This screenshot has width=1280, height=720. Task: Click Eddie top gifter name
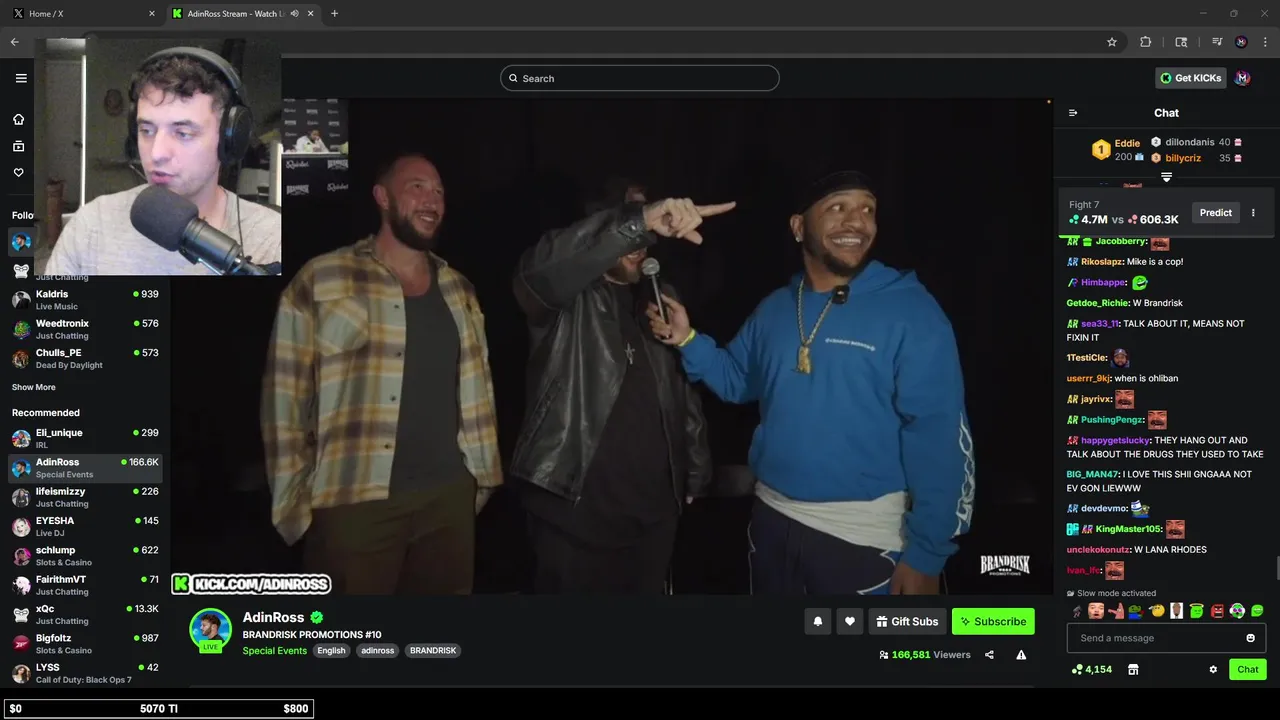(x=1127, y=143)
